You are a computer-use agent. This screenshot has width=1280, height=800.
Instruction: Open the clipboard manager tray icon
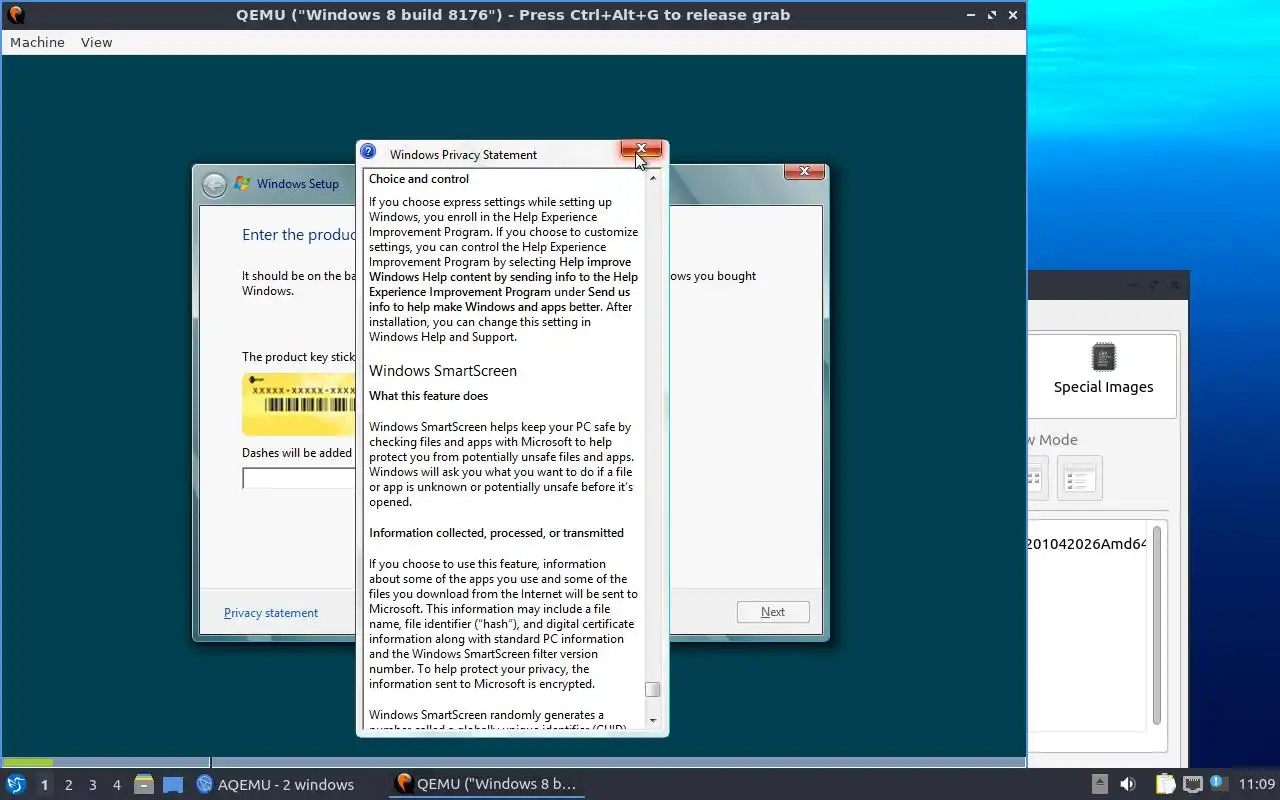tap(1165, 784)
